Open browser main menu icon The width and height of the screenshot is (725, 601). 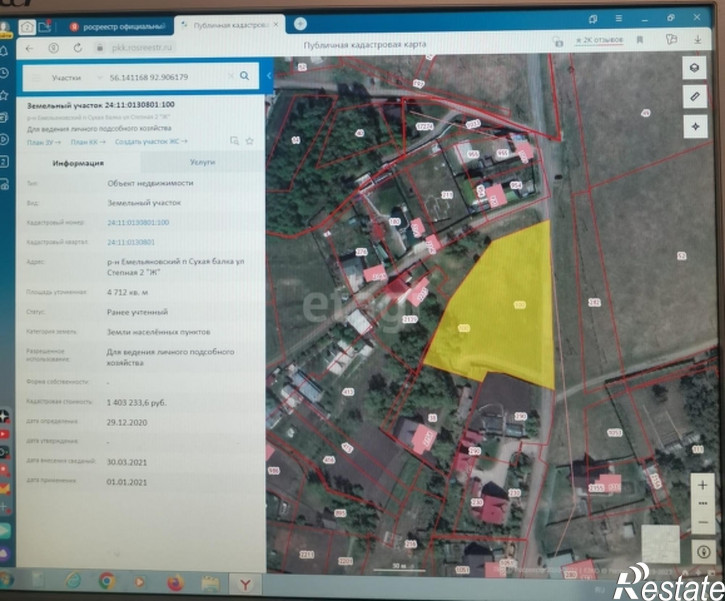(x=619, y=18)
